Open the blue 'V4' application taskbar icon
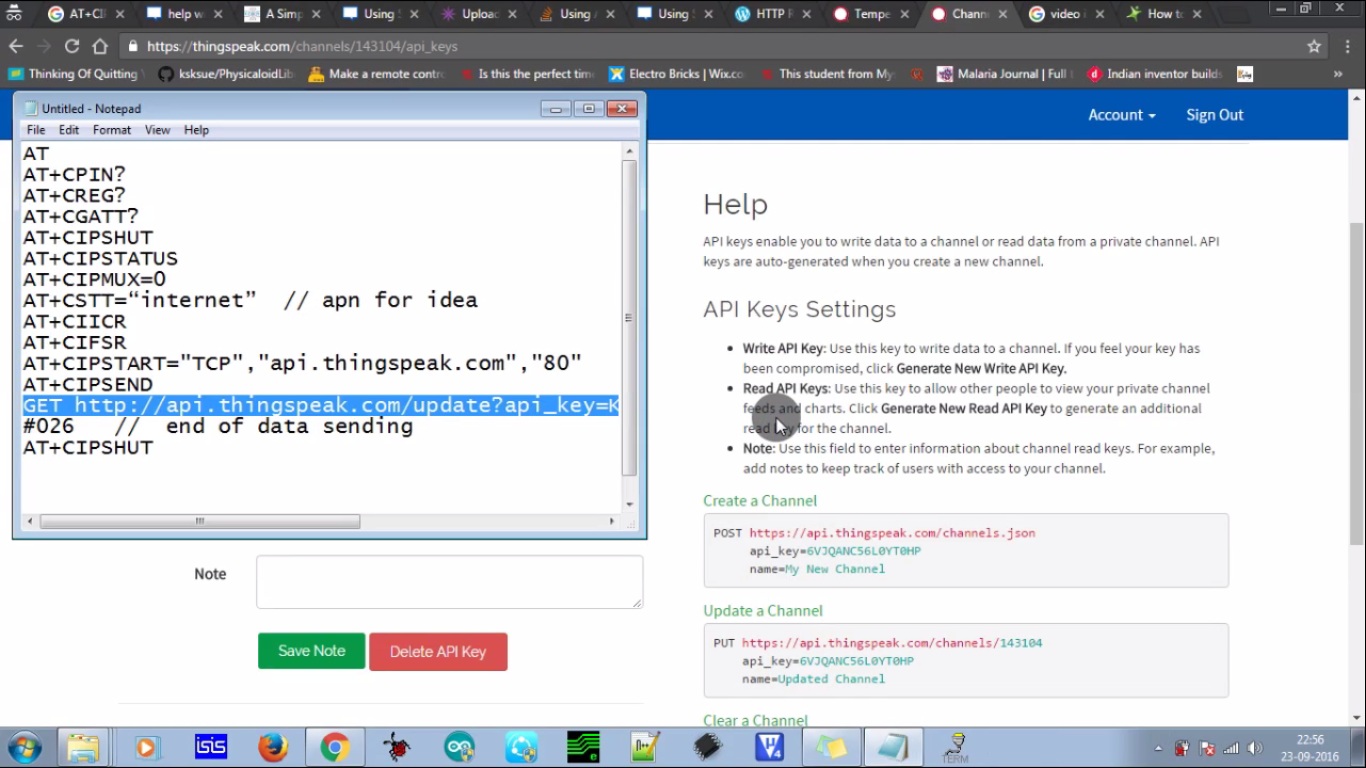Viewport: 1366px width, 768px height. [x=769, y=747]
